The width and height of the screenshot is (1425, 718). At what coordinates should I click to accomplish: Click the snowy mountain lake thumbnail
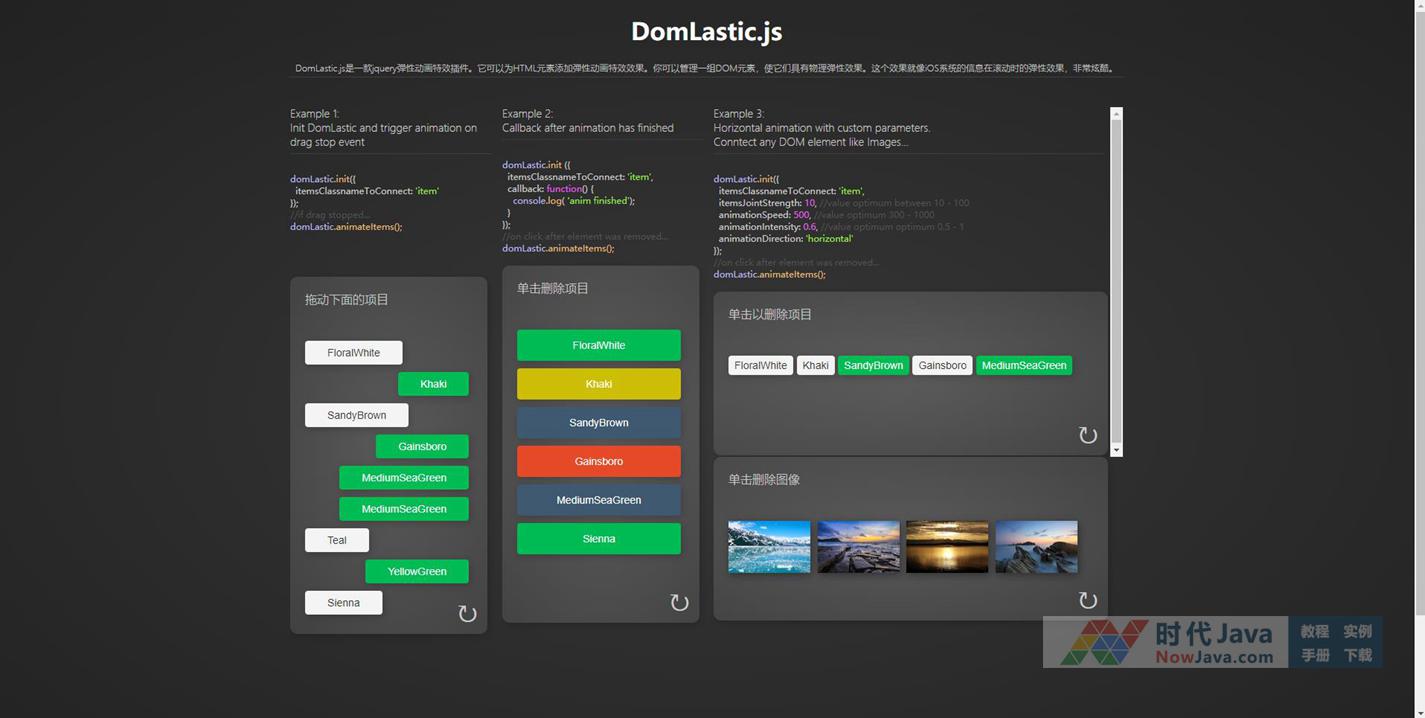click(769, 546)
